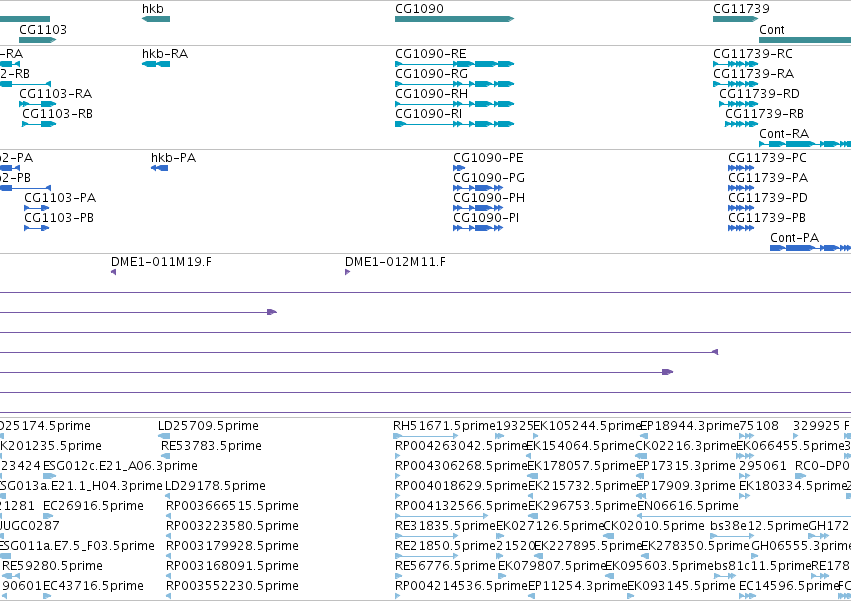The image size is (851, 601).
Task: Select the RP004214536.5prime EST label
Action: point(461,586)
